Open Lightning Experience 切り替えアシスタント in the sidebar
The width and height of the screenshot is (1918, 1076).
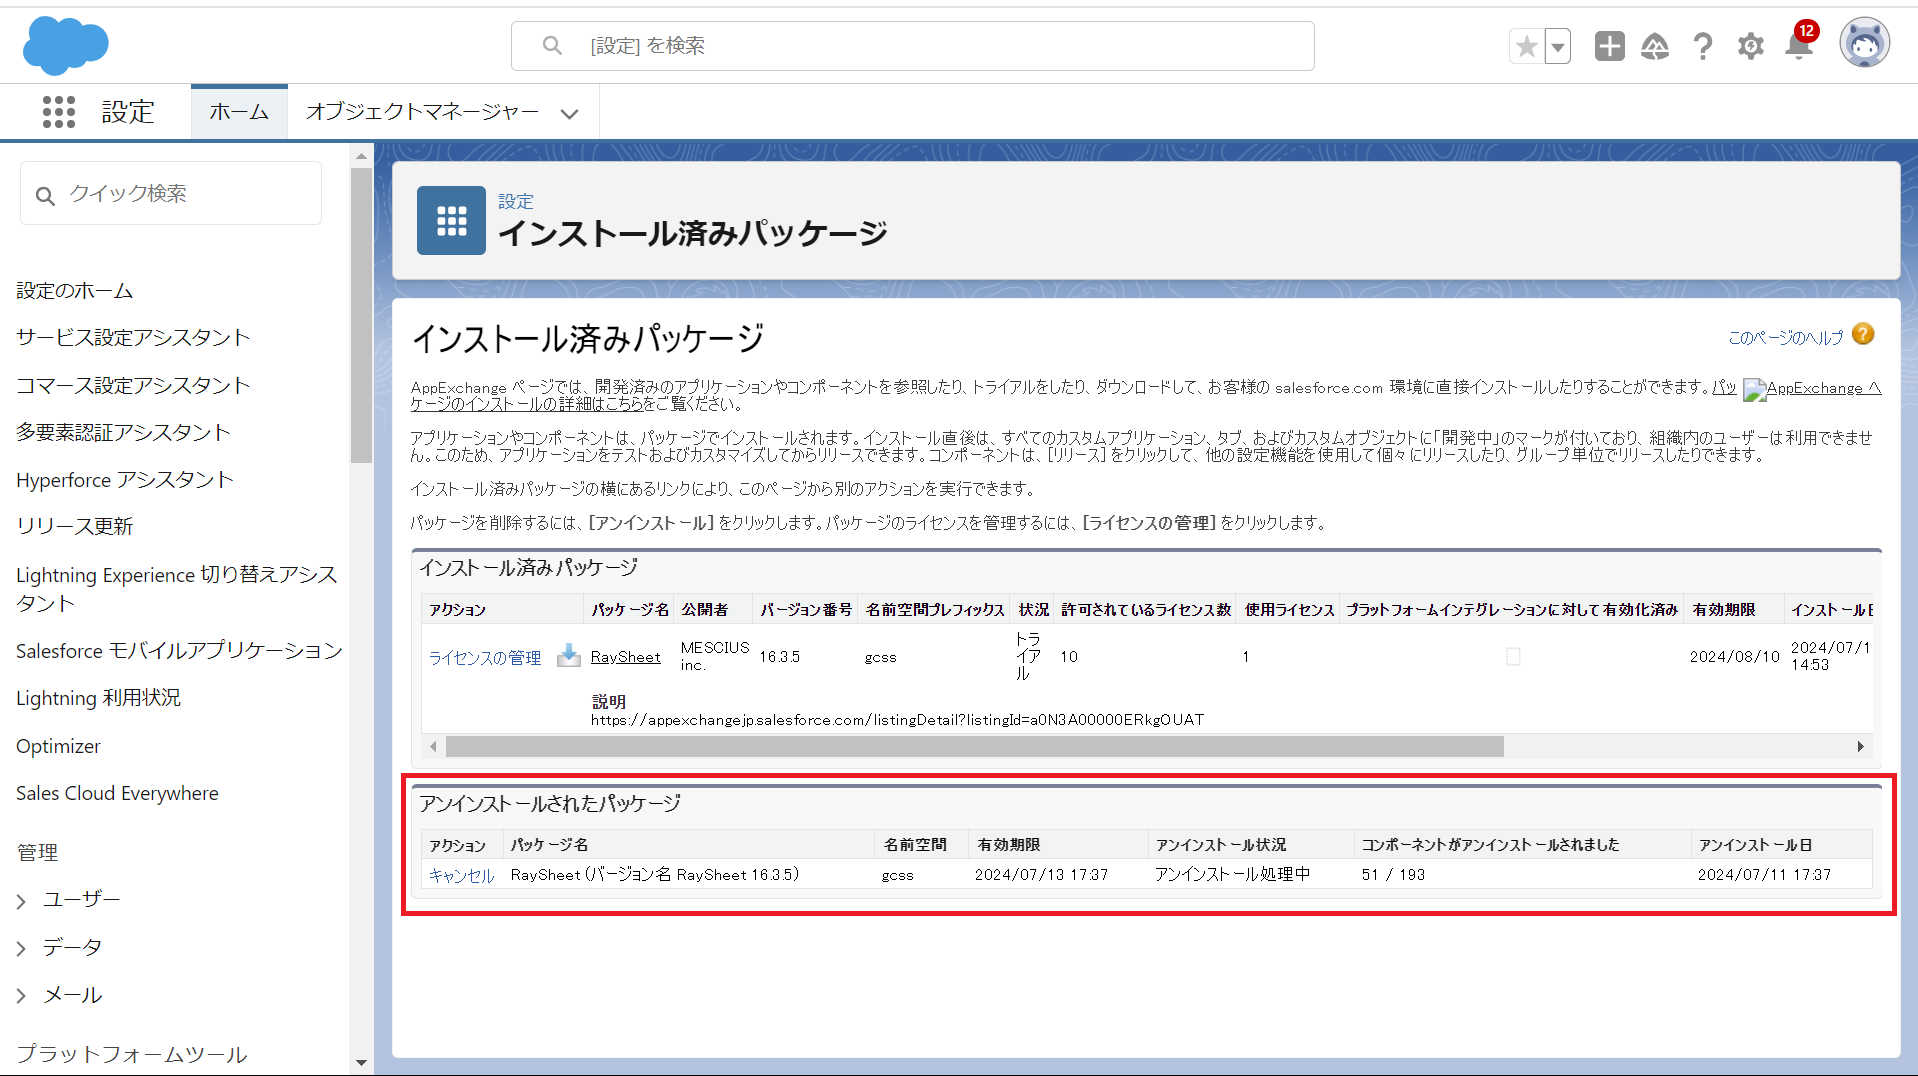(x=177, y=588)
